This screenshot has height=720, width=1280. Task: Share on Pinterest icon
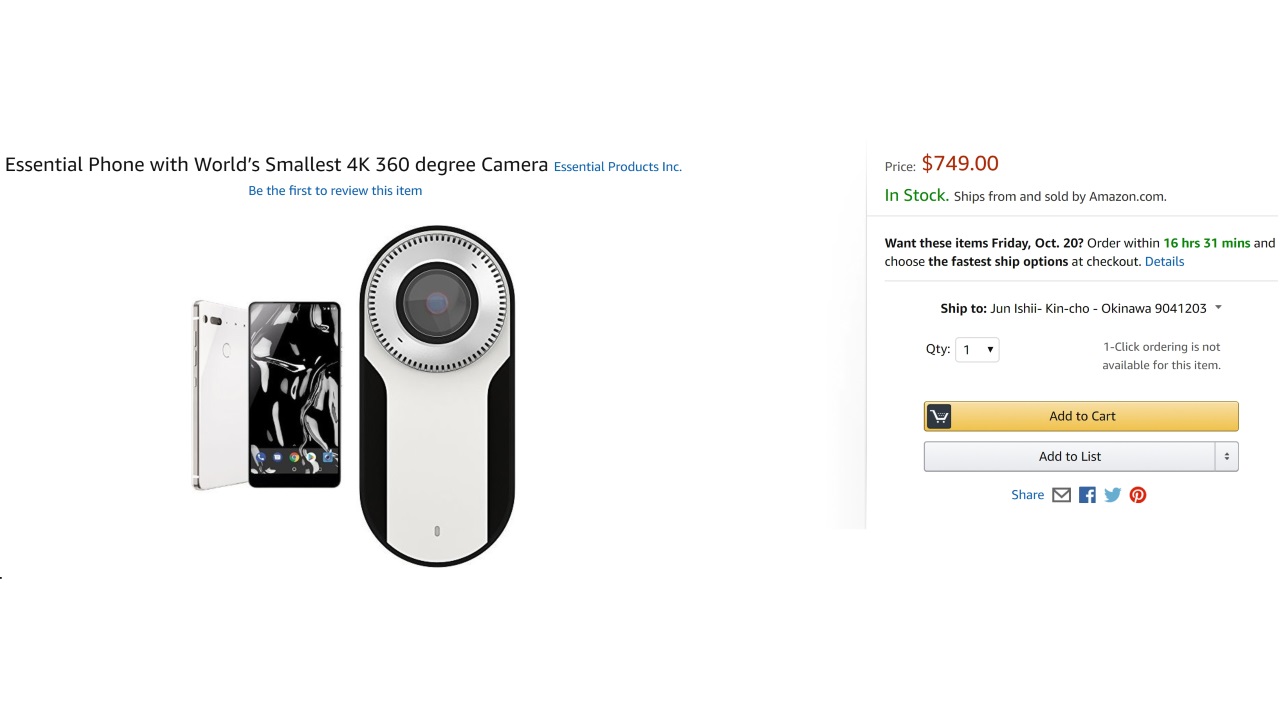(1138, 495)
